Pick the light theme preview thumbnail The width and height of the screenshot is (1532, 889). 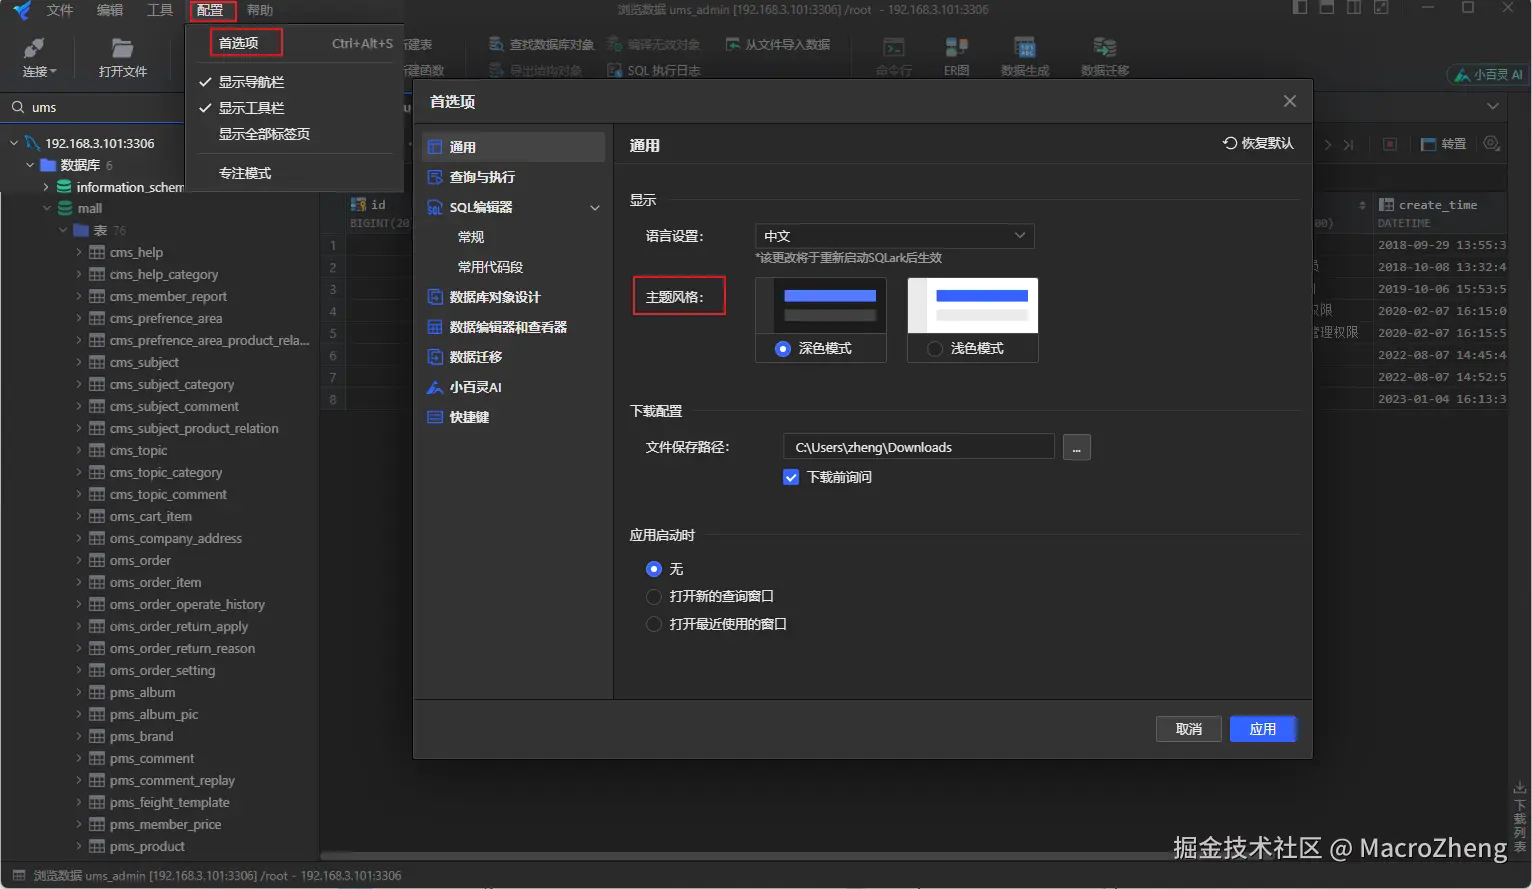click(973, 305)
